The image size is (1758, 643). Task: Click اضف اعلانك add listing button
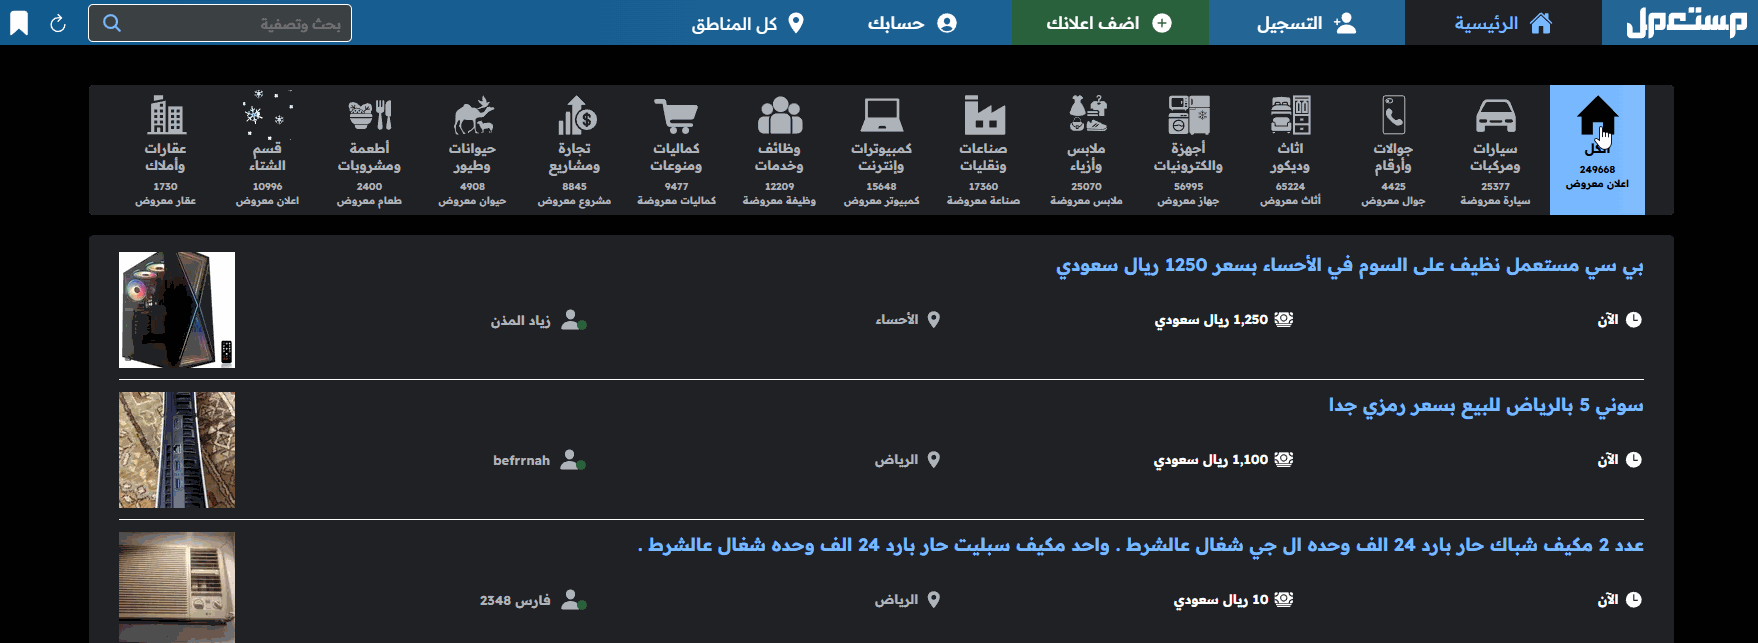[1110, 22]
